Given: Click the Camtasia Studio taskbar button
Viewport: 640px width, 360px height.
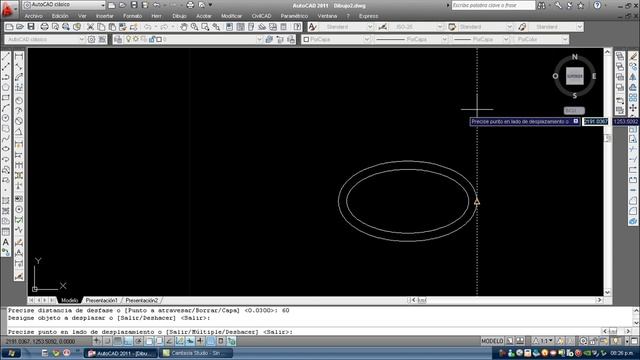Looking at the screenshot, I should [x=197, y=353].
